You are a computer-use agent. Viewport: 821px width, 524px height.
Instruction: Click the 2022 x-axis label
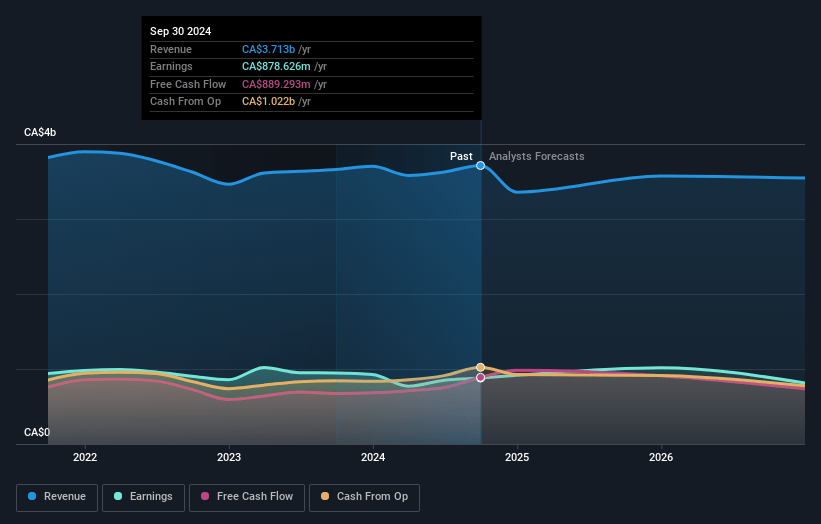click(x=85, y=457)
